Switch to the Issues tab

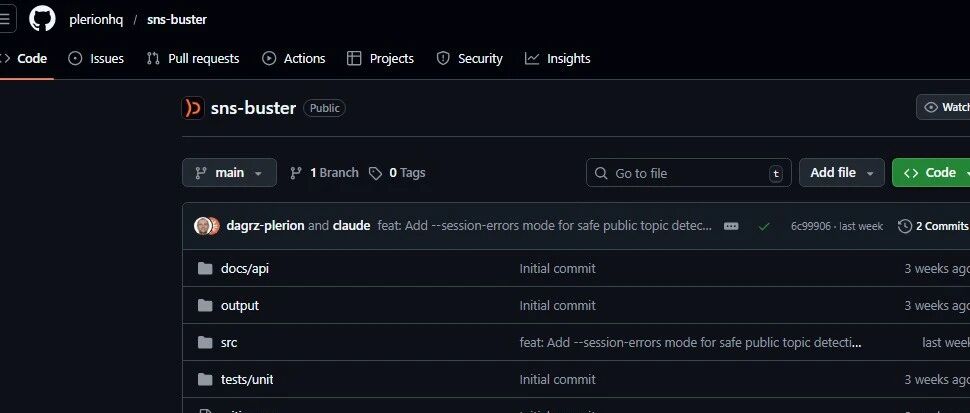(x=96, y=59)
